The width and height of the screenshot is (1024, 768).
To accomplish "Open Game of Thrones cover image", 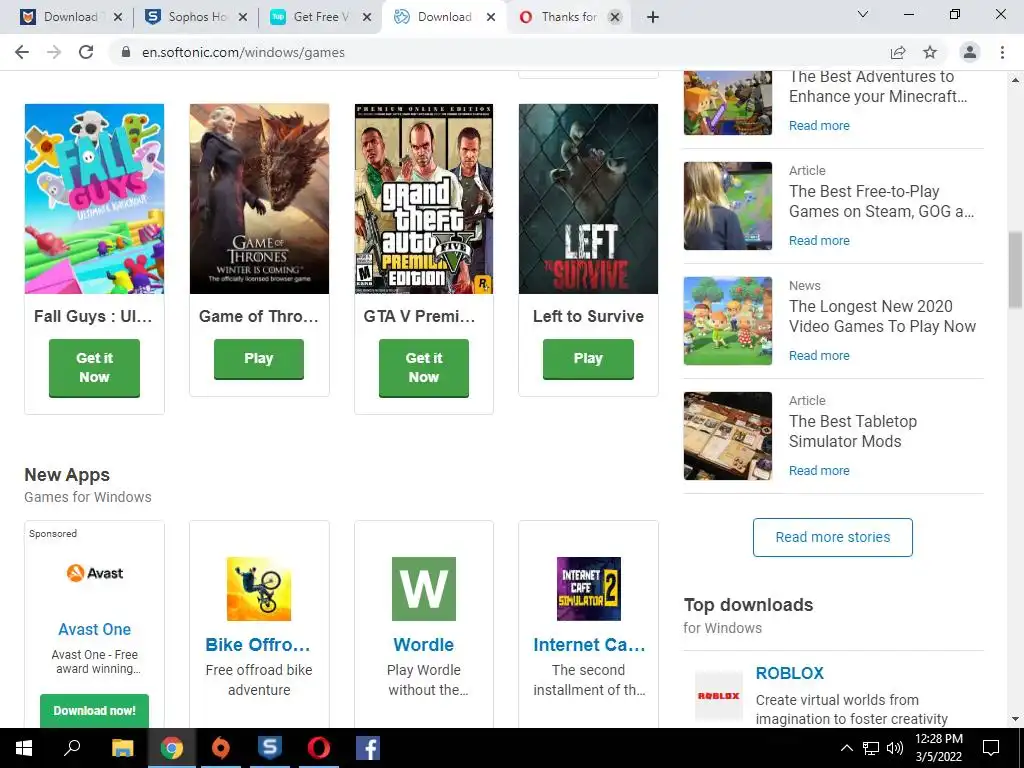I will click(x=259, y=199).
